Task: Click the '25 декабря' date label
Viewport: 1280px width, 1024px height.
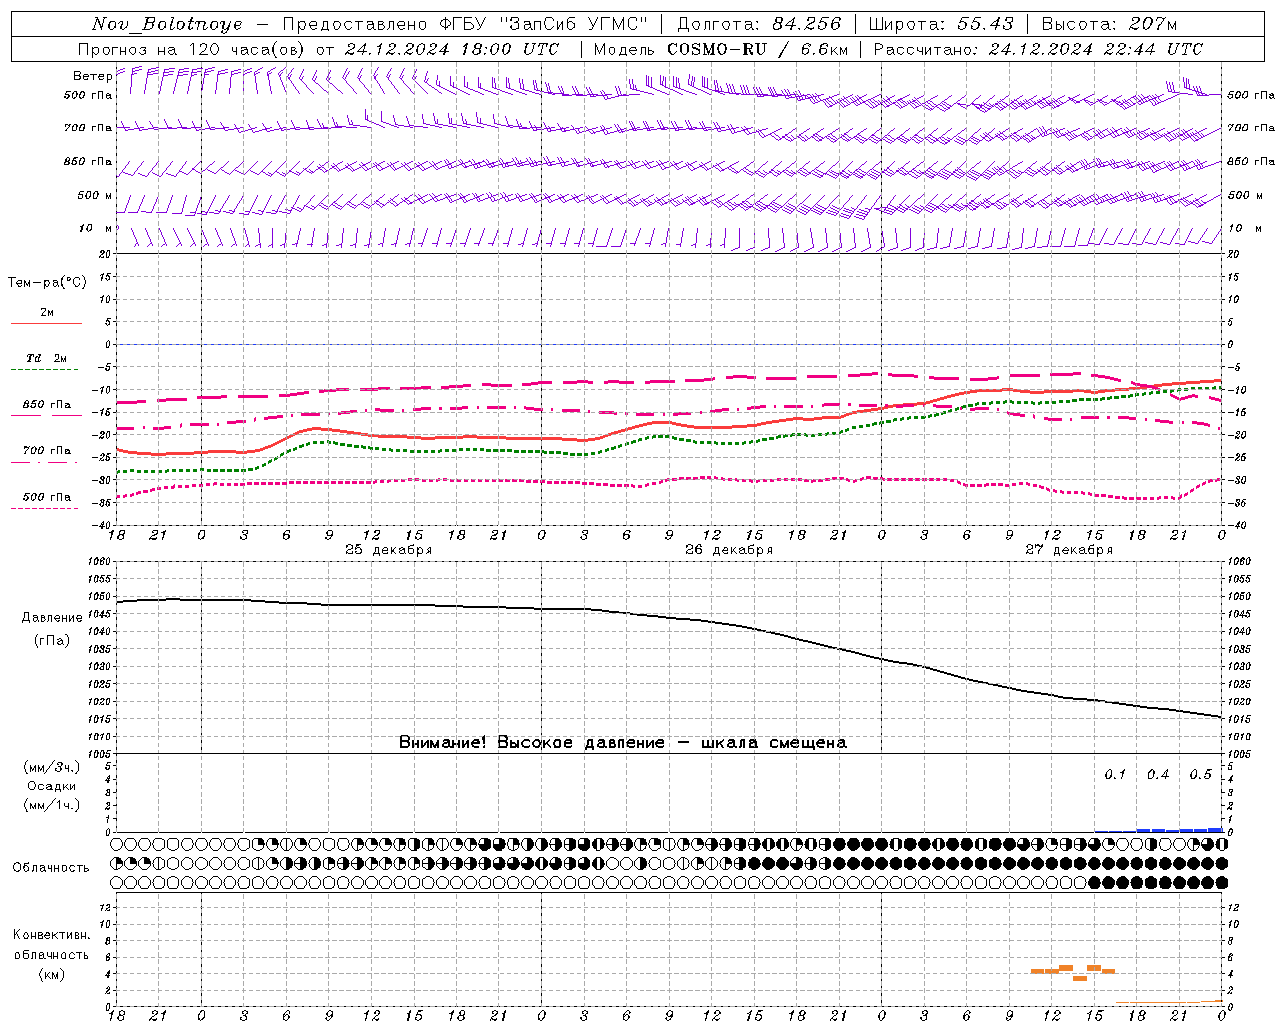Action: (389, 550)
